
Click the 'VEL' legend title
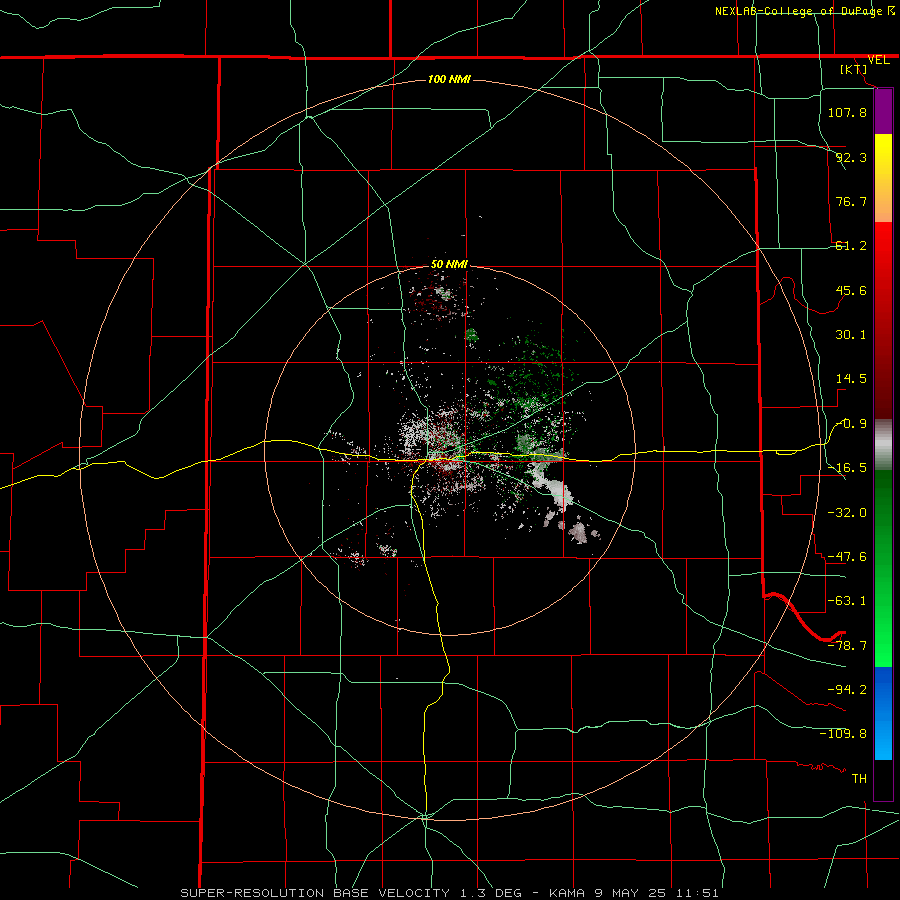tap(878, 60)
